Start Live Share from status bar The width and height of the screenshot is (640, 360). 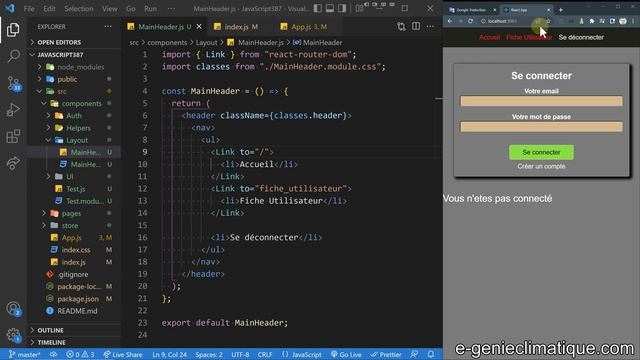pyautogui.click(x=122, y=354)
